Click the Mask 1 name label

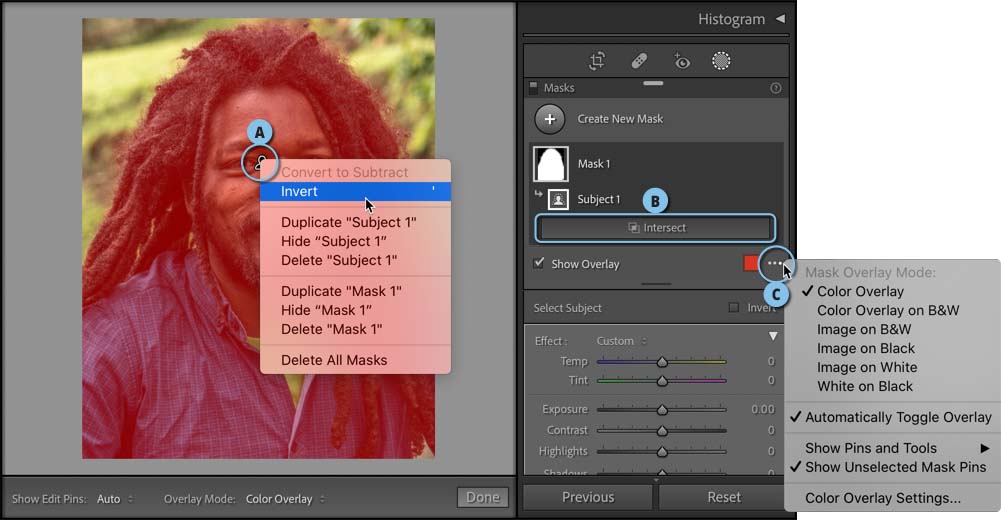point(594,164)
